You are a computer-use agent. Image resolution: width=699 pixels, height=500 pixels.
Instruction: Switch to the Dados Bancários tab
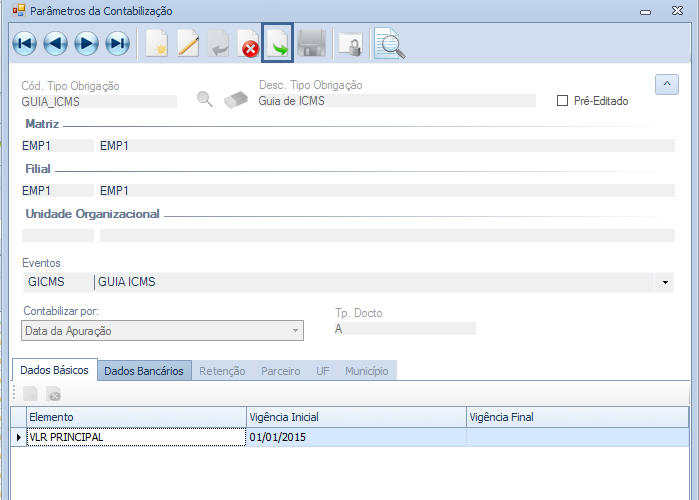[144, 371]
